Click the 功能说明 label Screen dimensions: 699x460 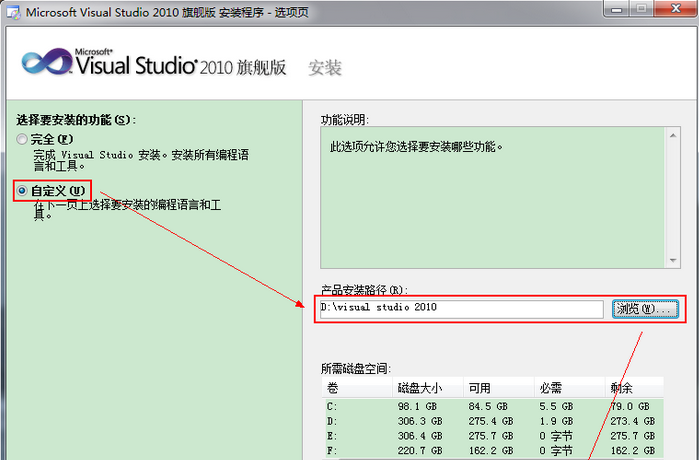(x=345, y=120)
